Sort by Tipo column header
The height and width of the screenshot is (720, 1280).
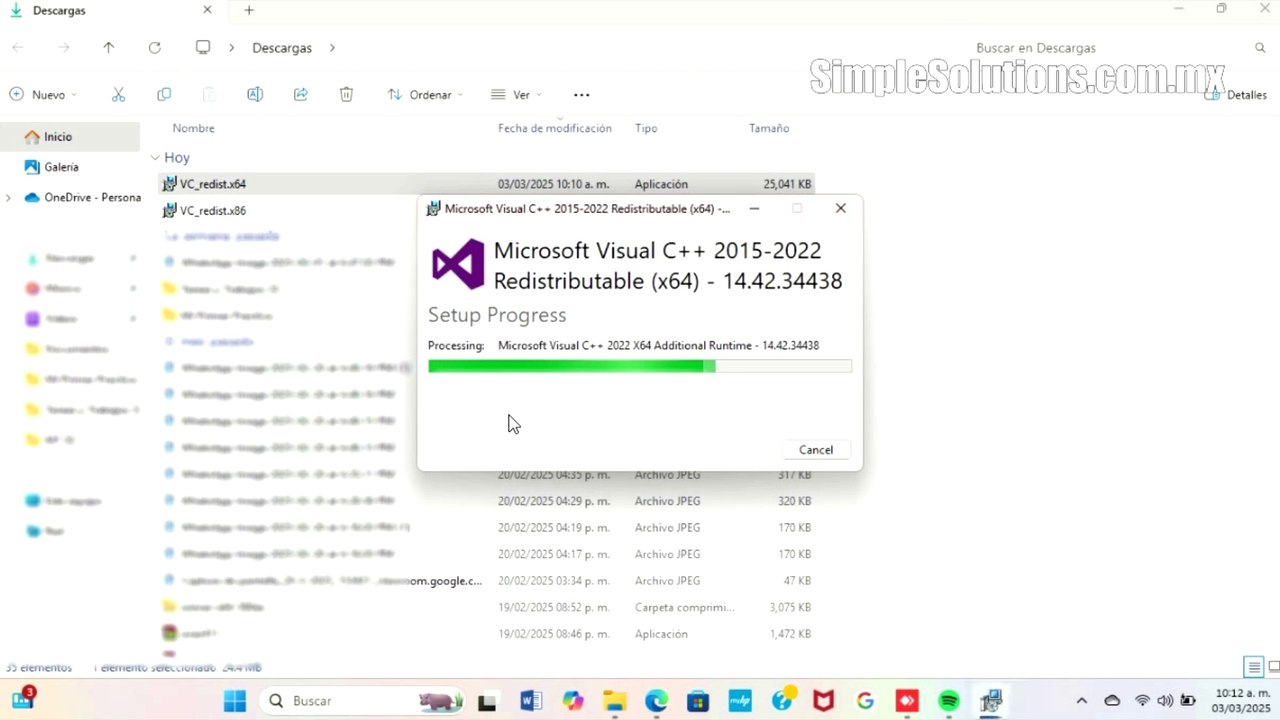(x=646, y=128)
